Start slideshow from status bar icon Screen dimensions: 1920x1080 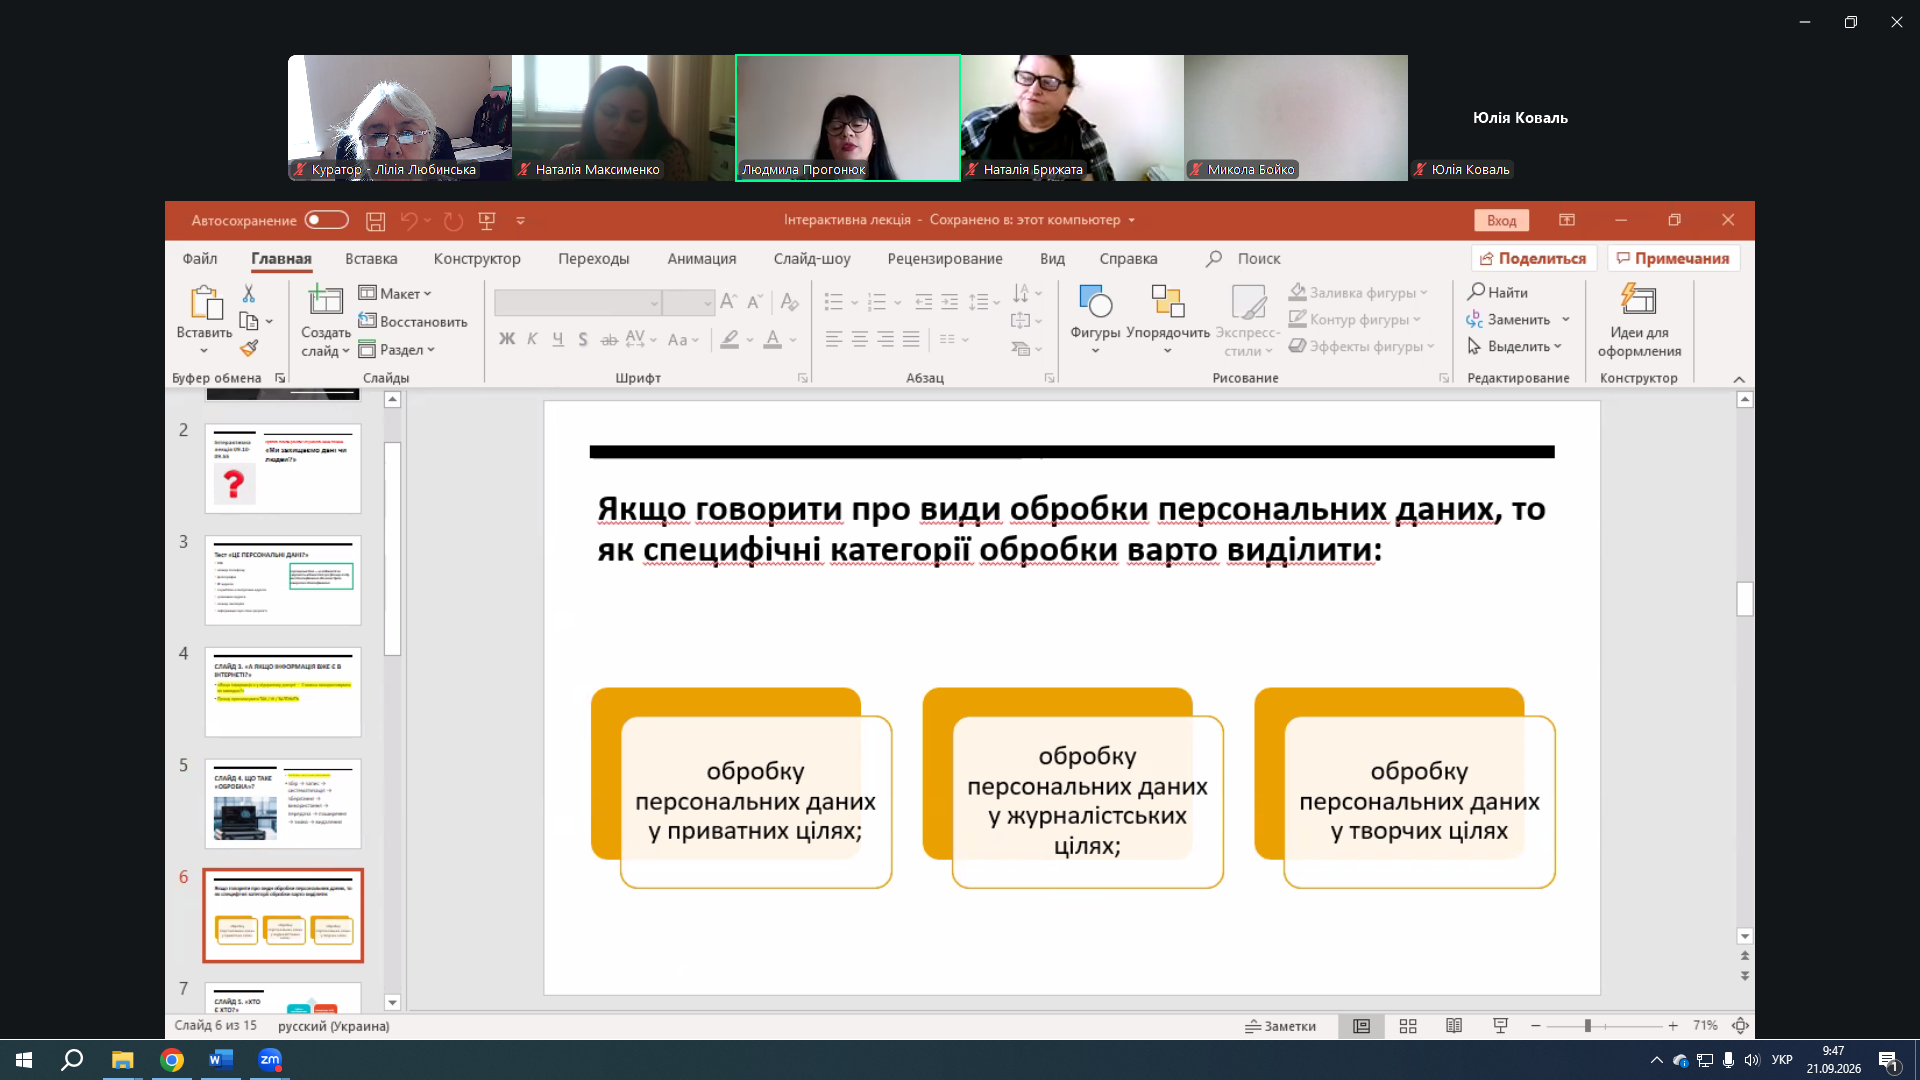(1500, 1026)
